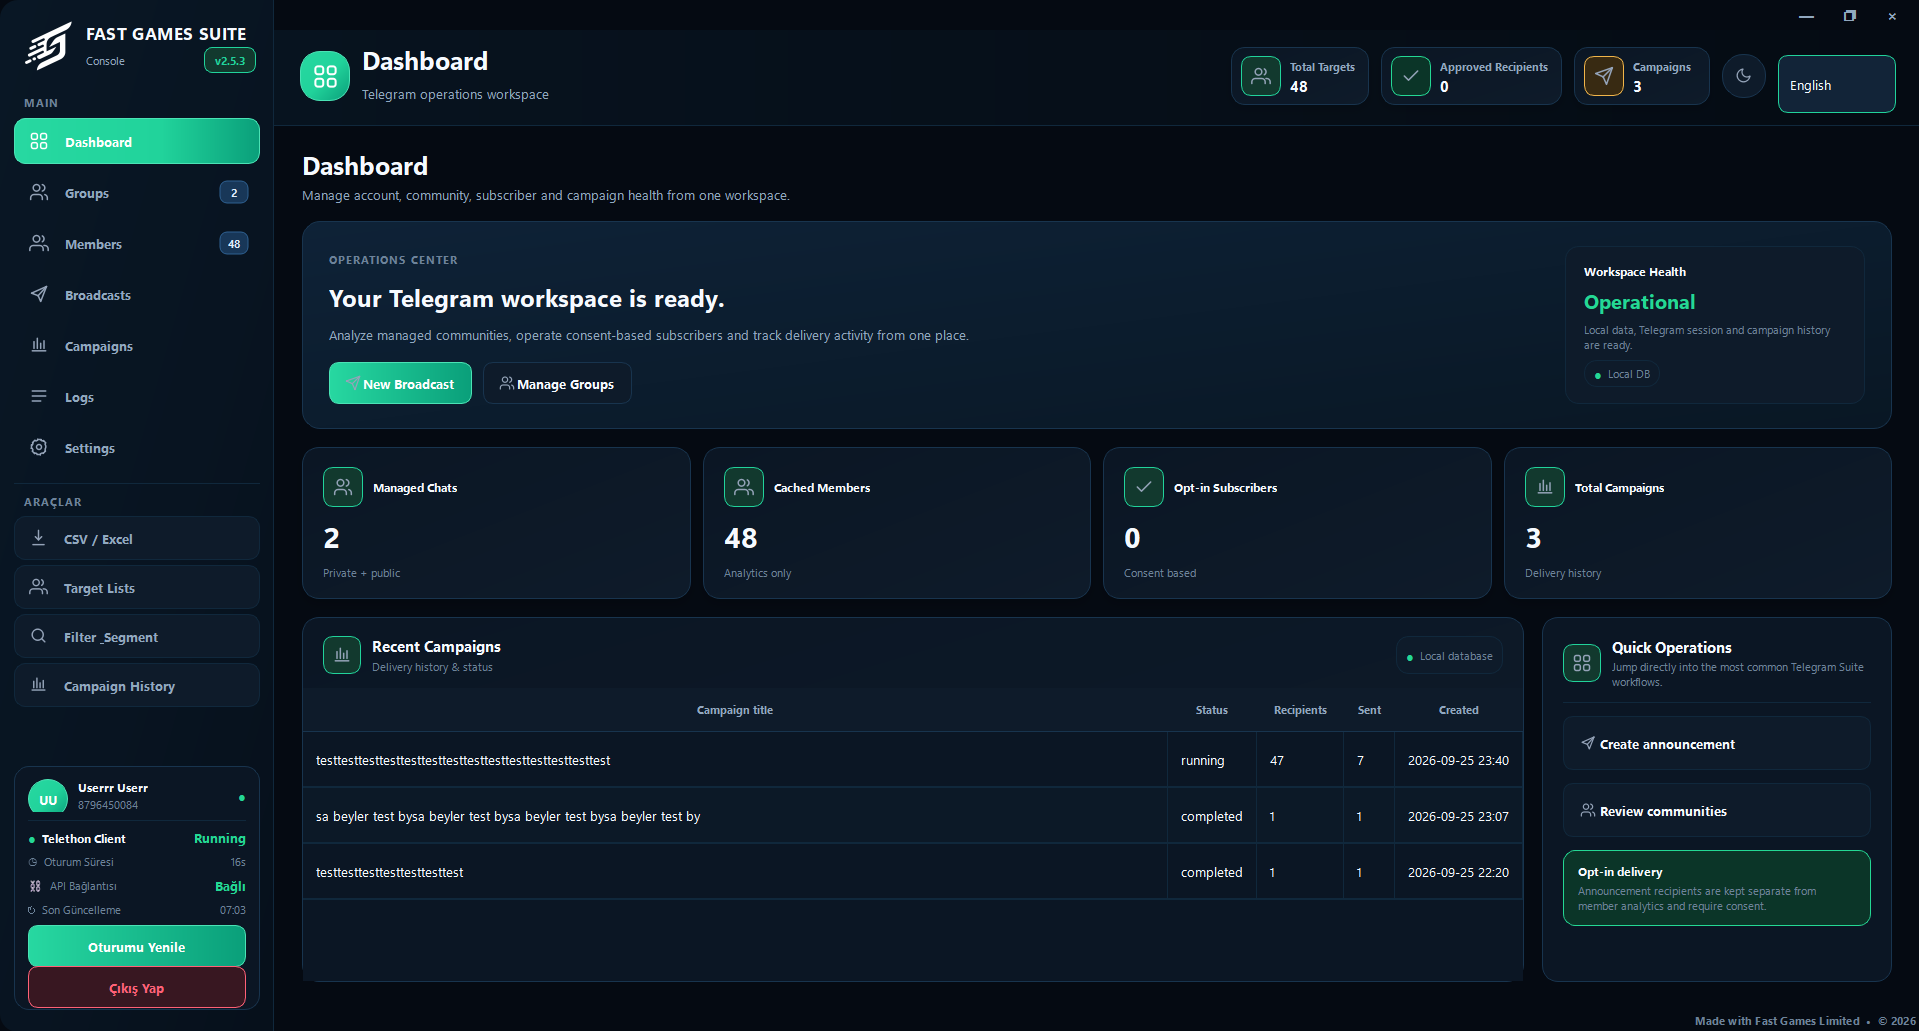The height and width of the screenshot is (1031, 1919).
Task: Start a New Broadcast
Action: tap(400, 383)
